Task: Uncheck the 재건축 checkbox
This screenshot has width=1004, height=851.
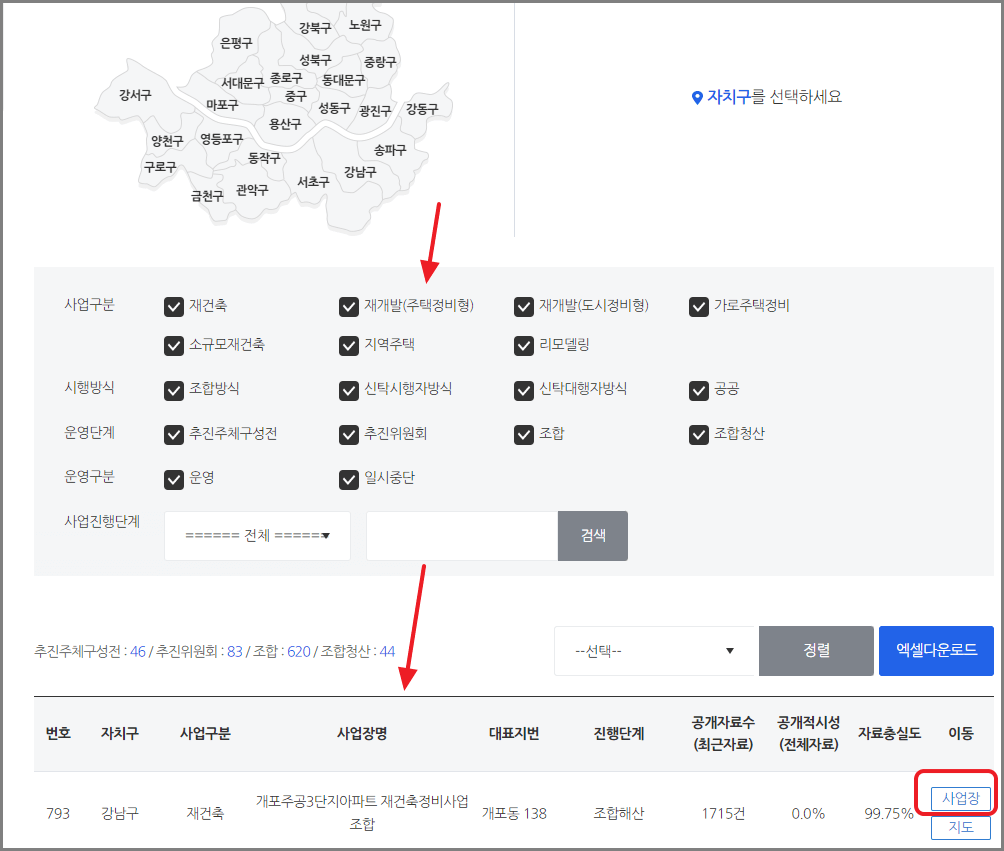Action: [x=173, y=306]
